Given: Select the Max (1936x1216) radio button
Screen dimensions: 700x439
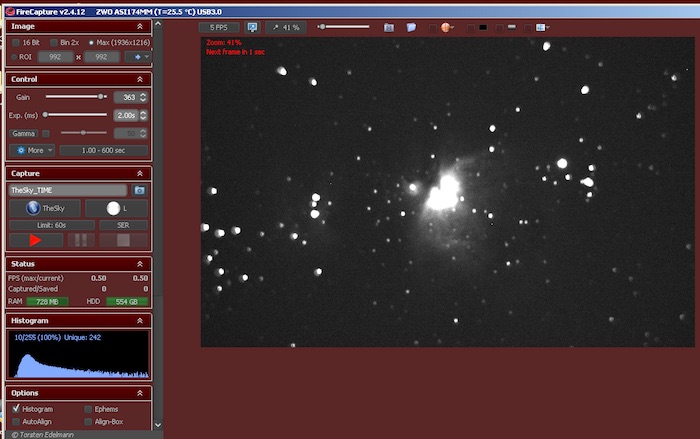Looking at the screenshot, I should [x=92, y=43].
